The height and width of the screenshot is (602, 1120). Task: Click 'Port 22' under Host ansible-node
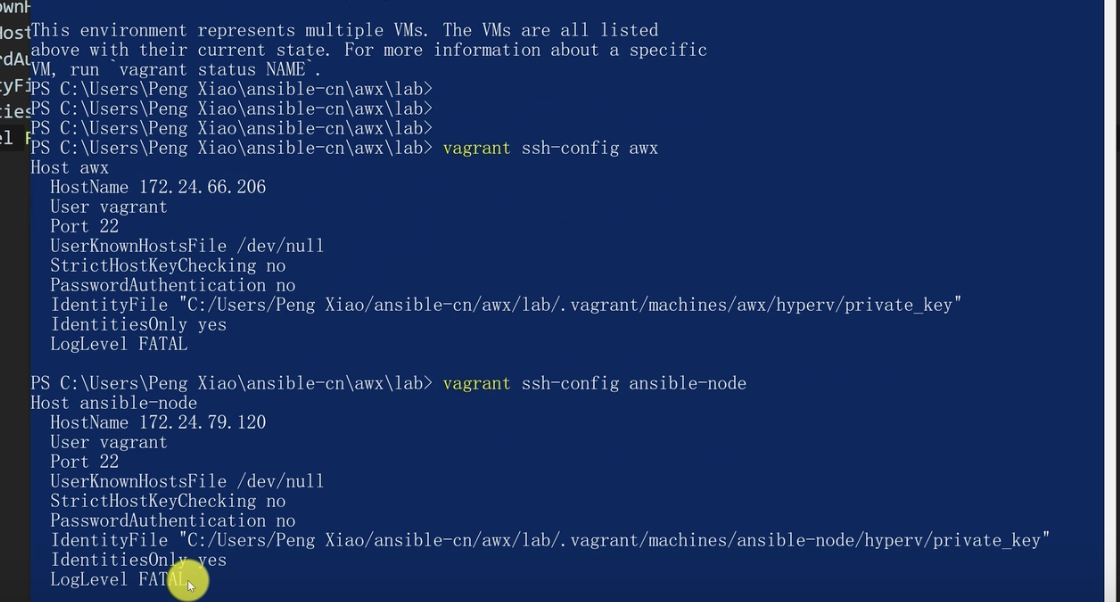coord(84,462)
